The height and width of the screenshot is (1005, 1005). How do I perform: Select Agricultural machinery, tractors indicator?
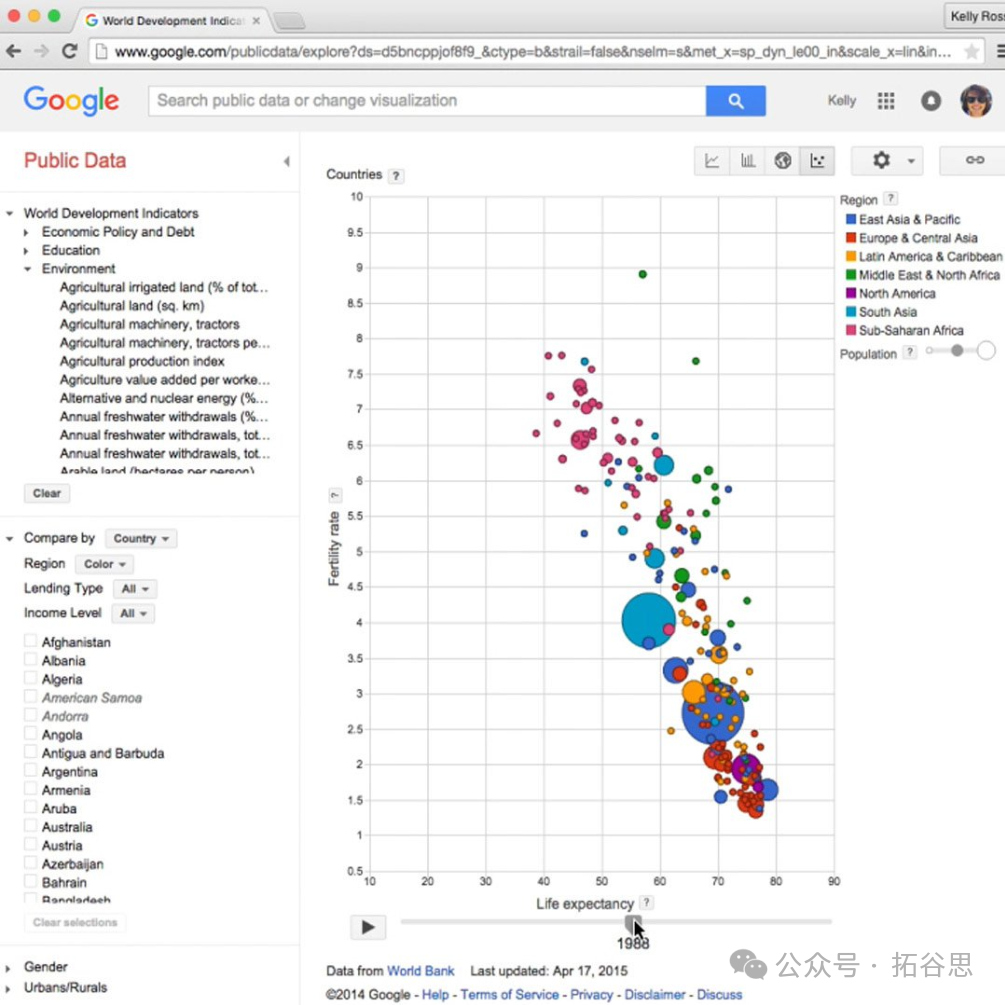click(149, 324)
